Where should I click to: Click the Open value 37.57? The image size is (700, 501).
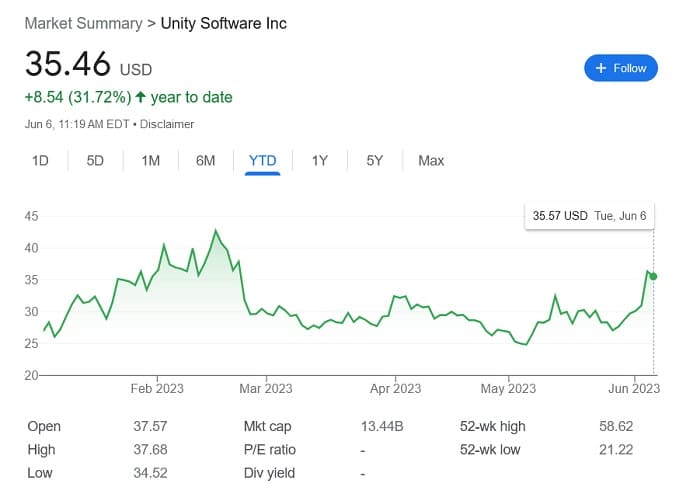pyautogui.click(x=150, y=426)
